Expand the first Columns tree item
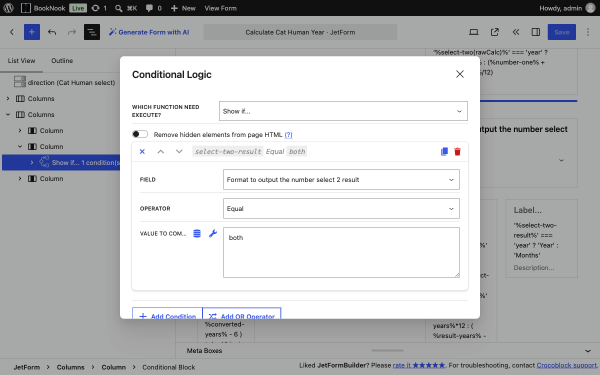The height and width of the screenshot is (375, 600). (x=8, y=98)
